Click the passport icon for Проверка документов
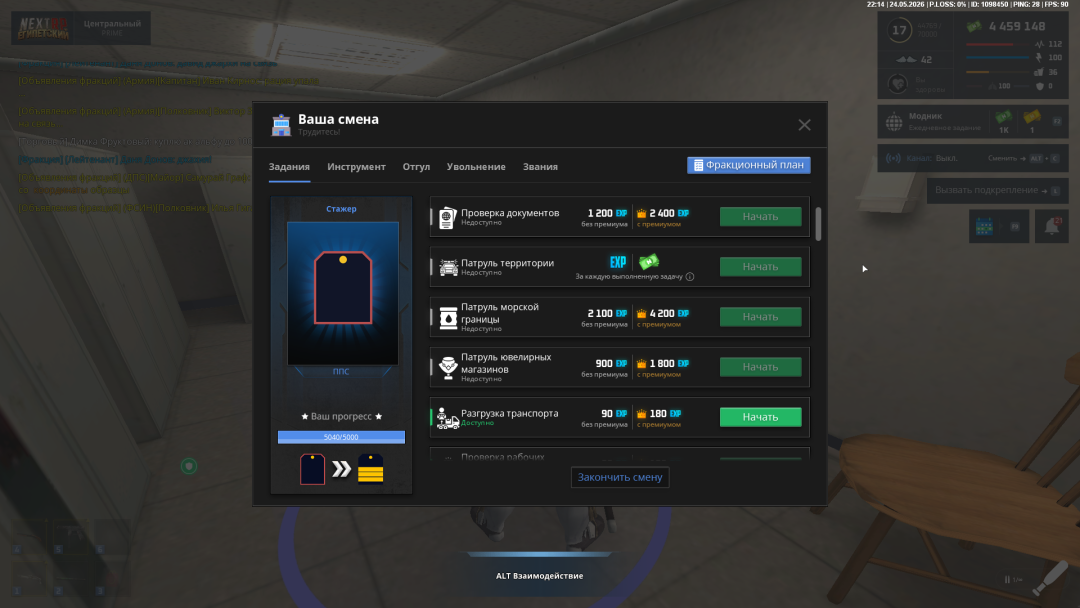This screenshot has height=608, width=1080. coord(448,217)
